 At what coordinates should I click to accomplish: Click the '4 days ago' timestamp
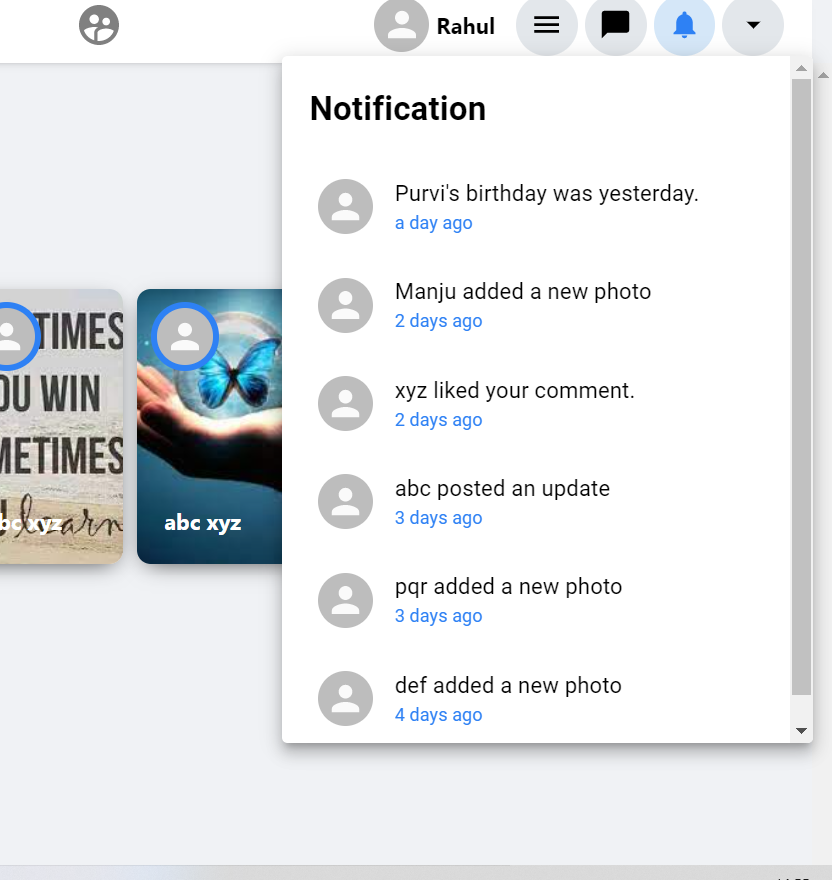[x=438, y=714]
